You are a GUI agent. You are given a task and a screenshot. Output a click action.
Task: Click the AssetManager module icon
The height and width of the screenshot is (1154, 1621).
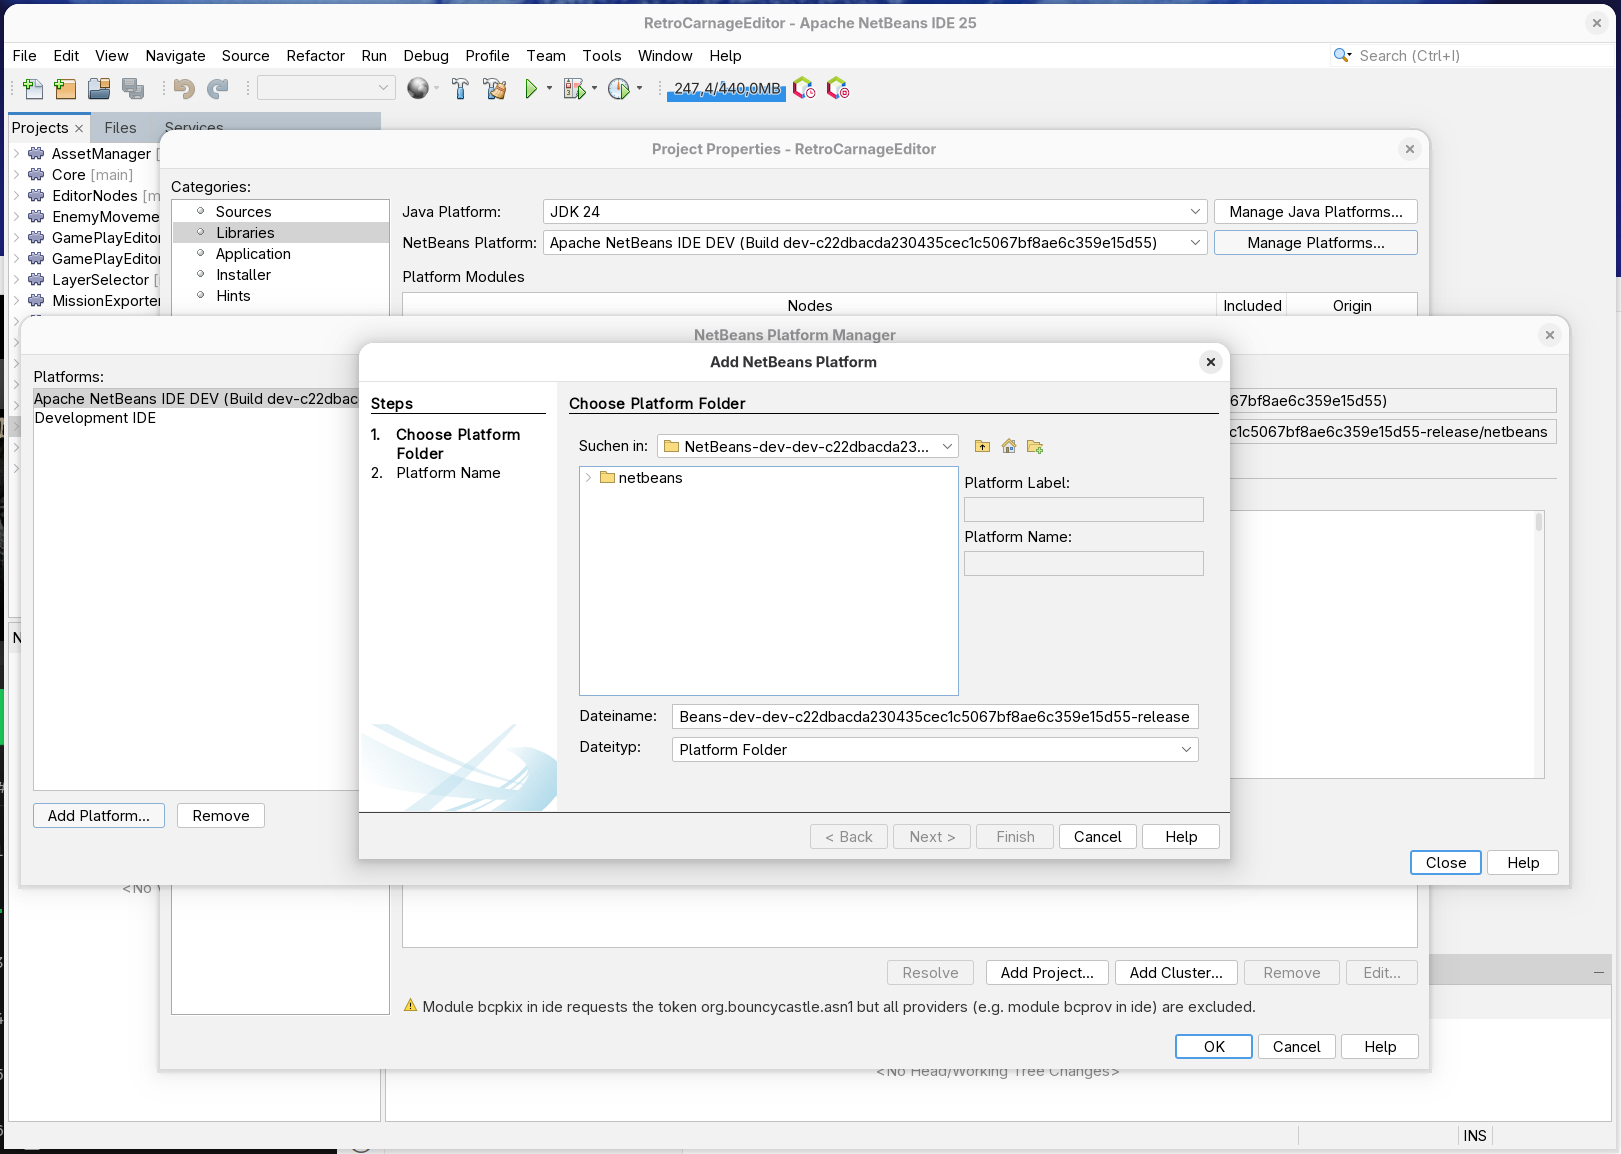(36, 153)
